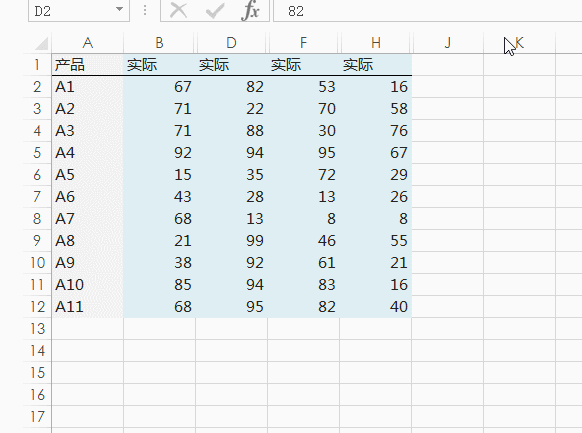Click cell with value 70
The width and height of the screenshot is (582, 433).
click(x=303, y=109)
